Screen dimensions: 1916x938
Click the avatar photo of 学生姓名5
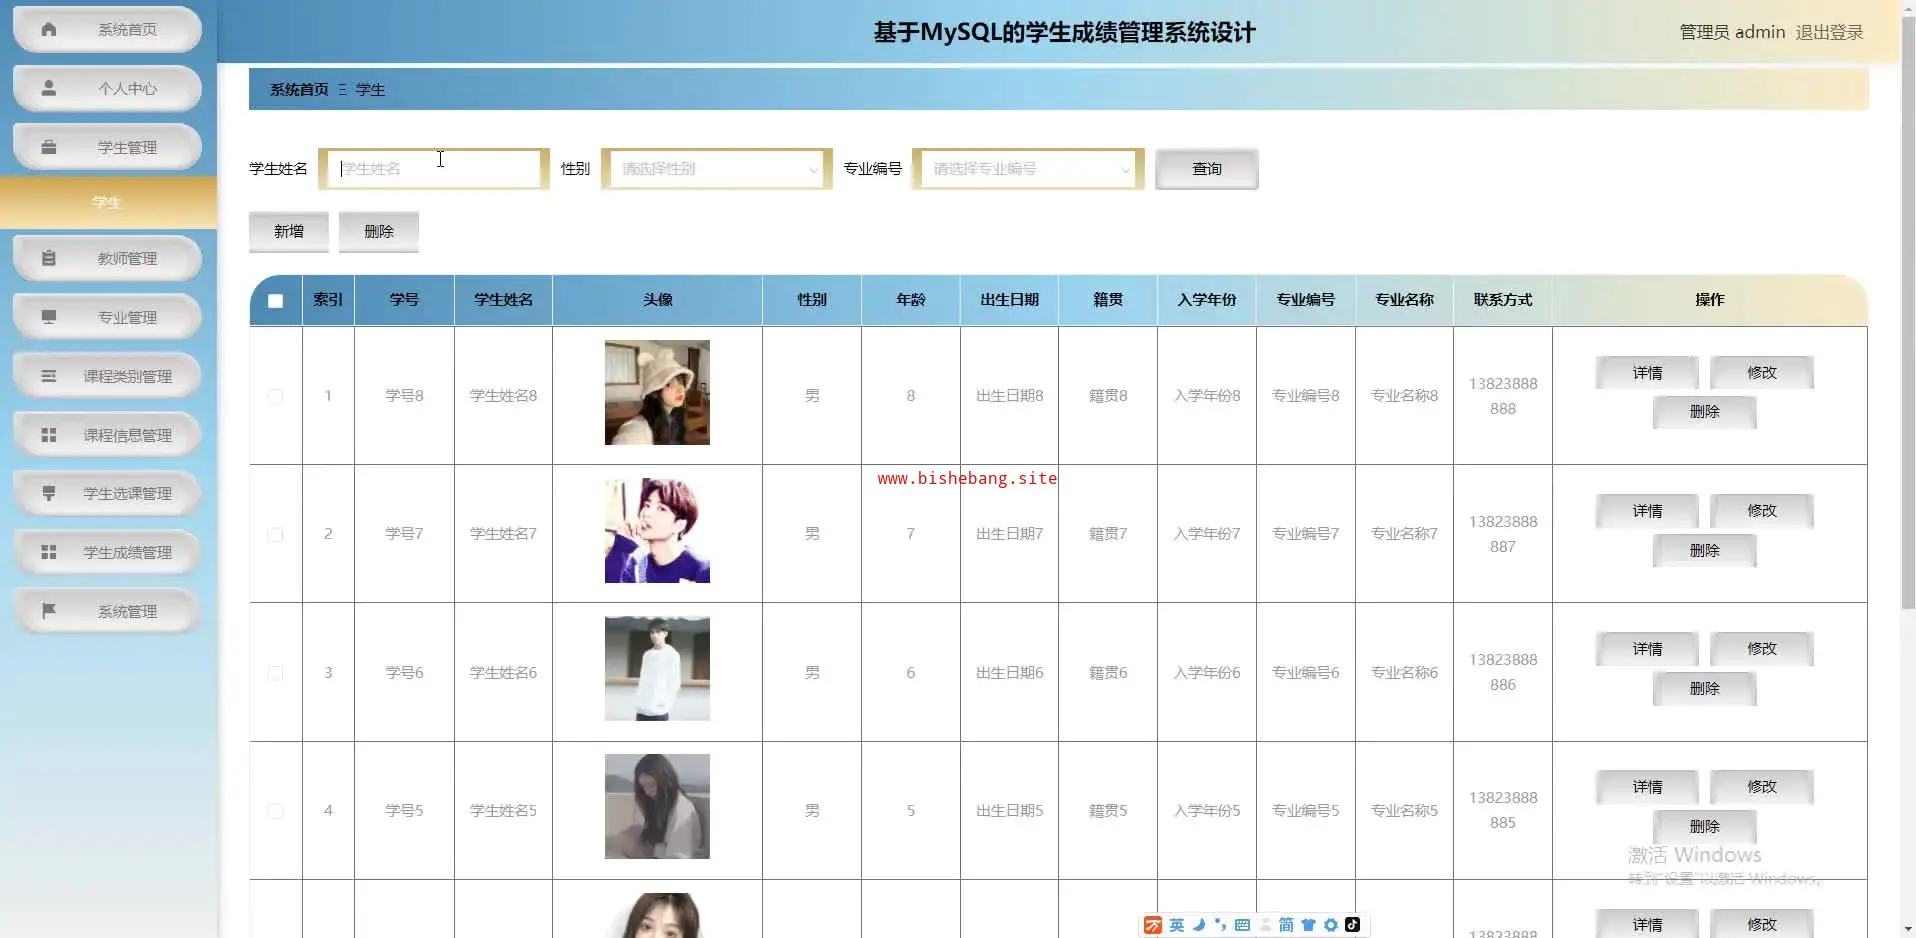(657, 807)
